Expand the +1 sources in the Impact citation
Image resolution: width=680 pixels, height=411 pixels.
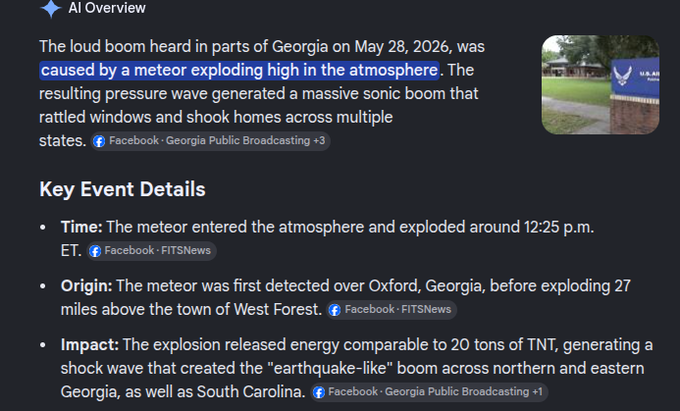pyautogui.click(x=538, y=391)
